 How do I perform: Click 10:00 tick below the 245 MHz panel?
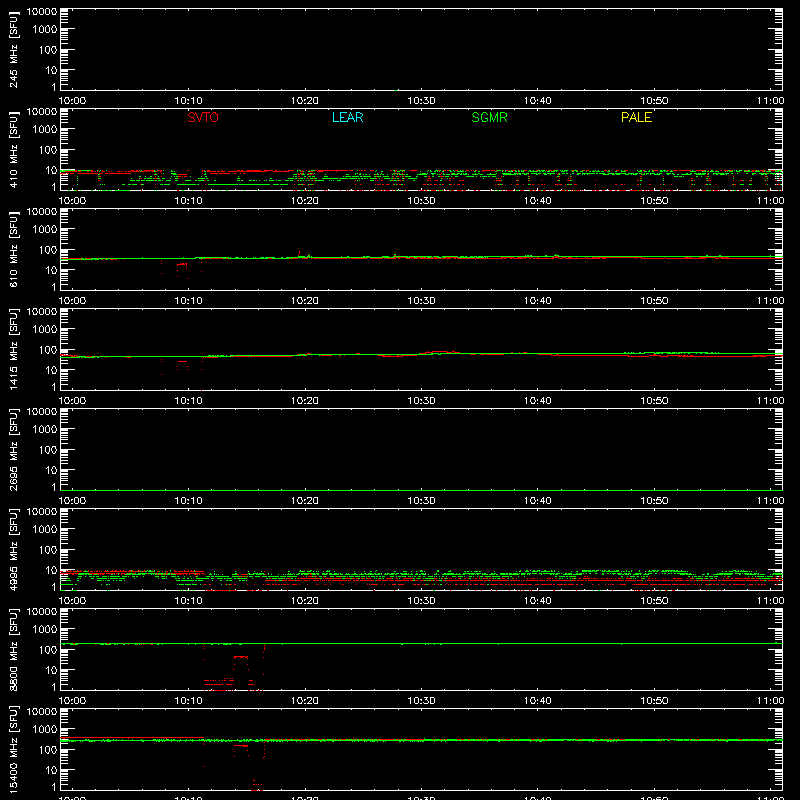point(72,101)
